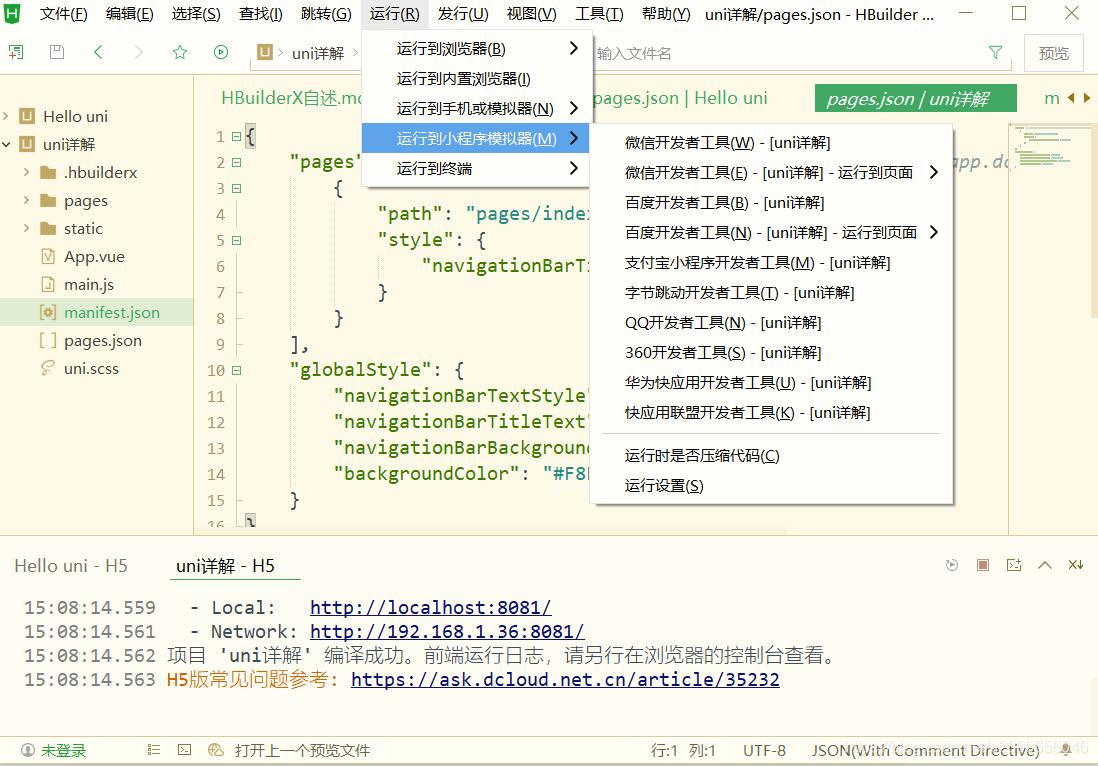This screenshot has height=766, width=1098.
Task: Expand the .hbuilderx folder
Action: pyautogui.click(x=26, y=172)
